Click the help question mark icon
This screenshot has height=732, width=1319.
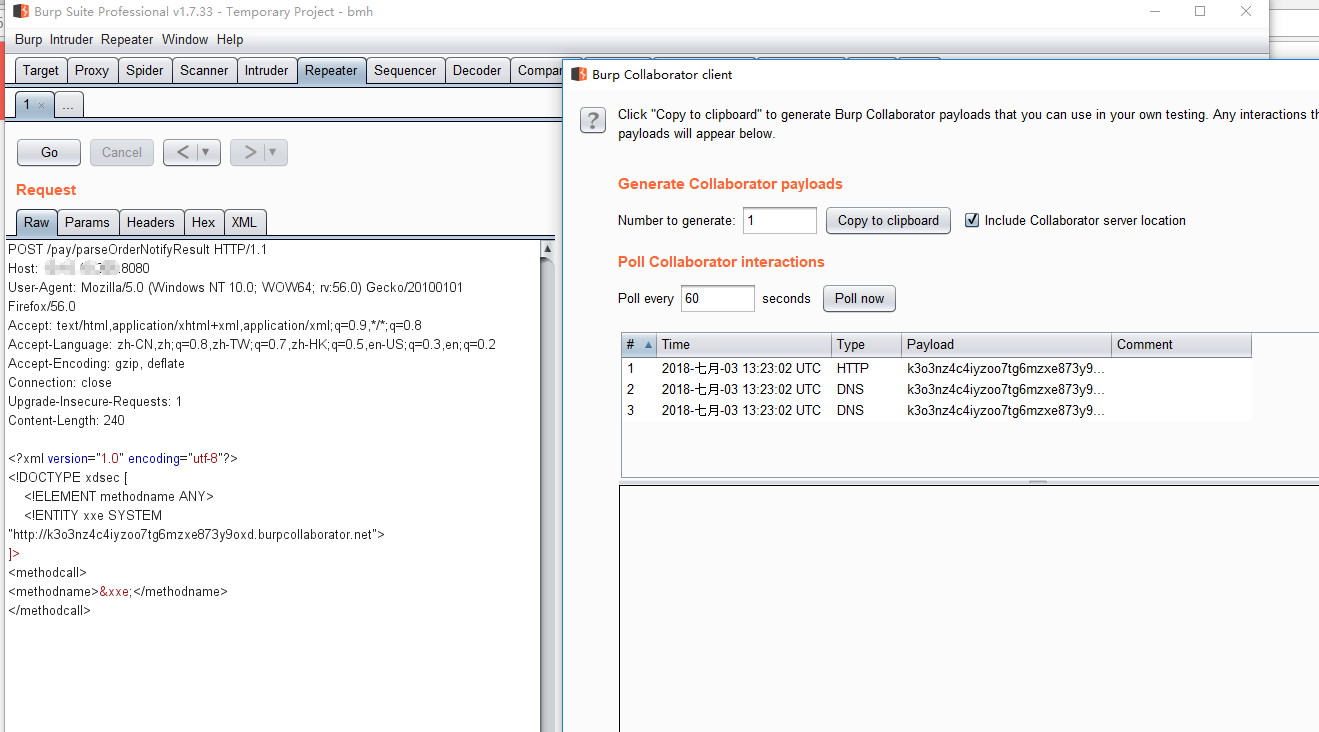[x=593, y=121]
